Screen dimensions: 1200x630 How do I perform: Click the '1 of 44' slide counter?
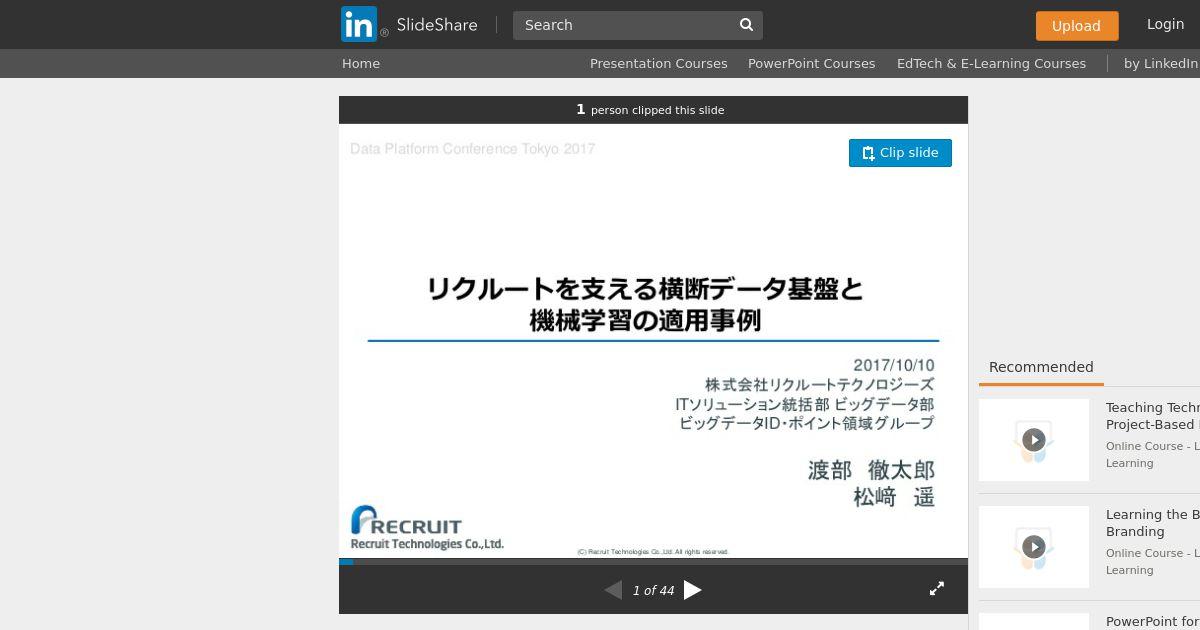[653, 591]
